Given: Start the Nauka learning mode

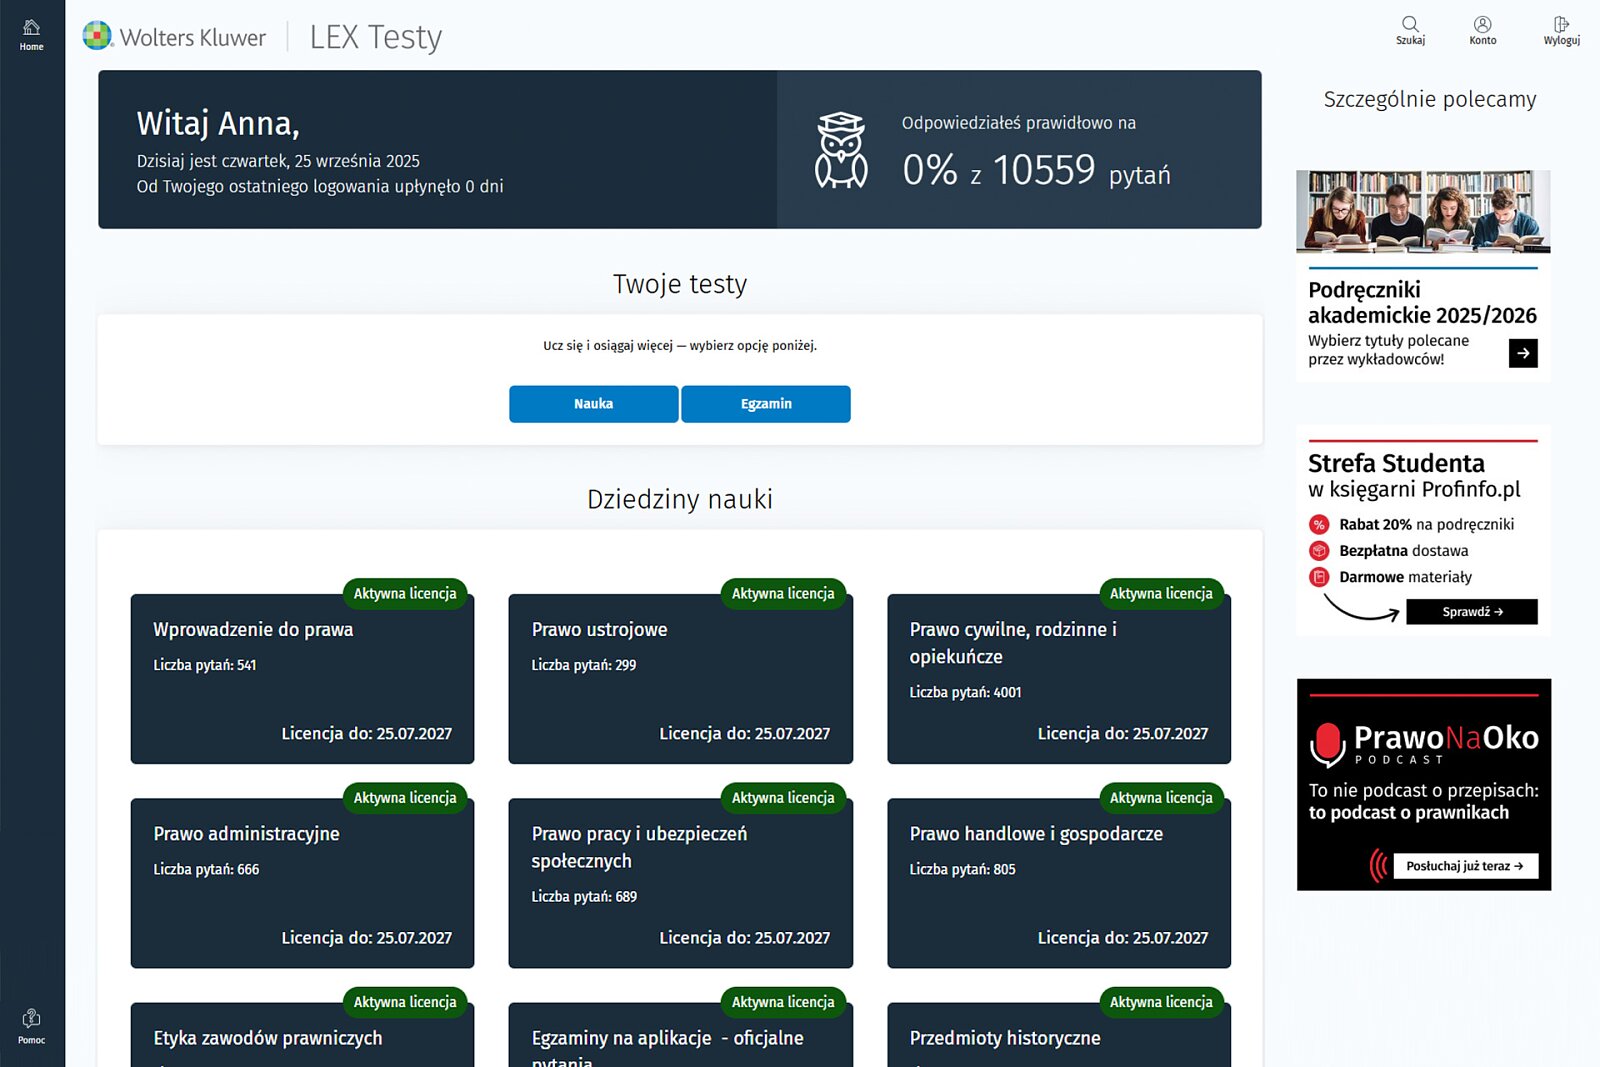Looking at the screenshot, I should pyautogui.click(x=593, y=404).
